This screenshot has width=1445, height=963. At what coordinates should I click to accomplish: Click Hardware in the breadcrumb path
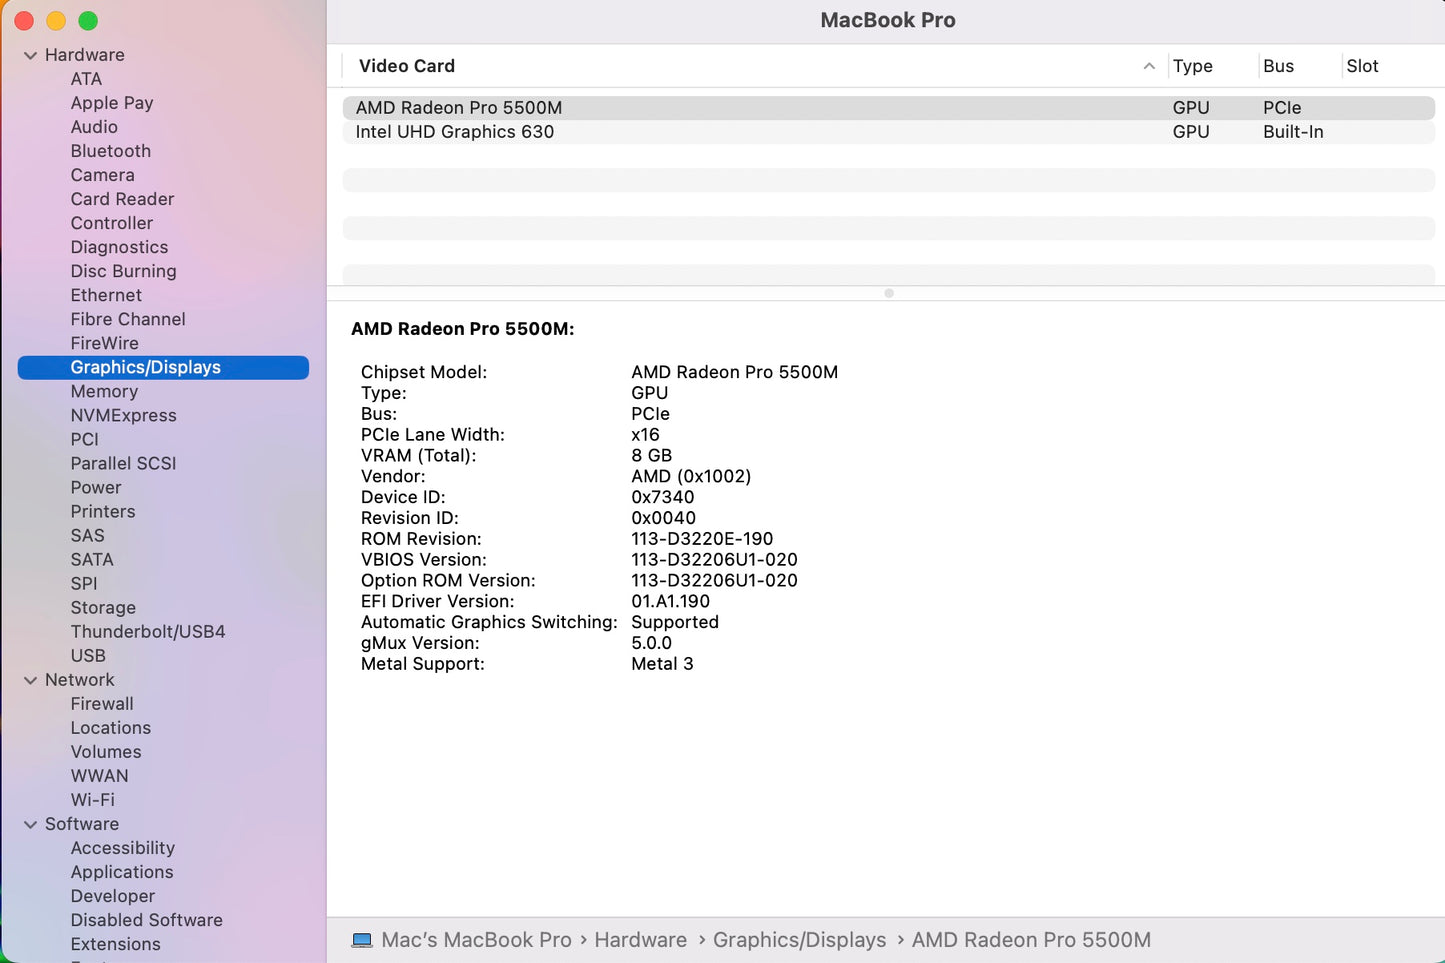click(x=640, y=940)
